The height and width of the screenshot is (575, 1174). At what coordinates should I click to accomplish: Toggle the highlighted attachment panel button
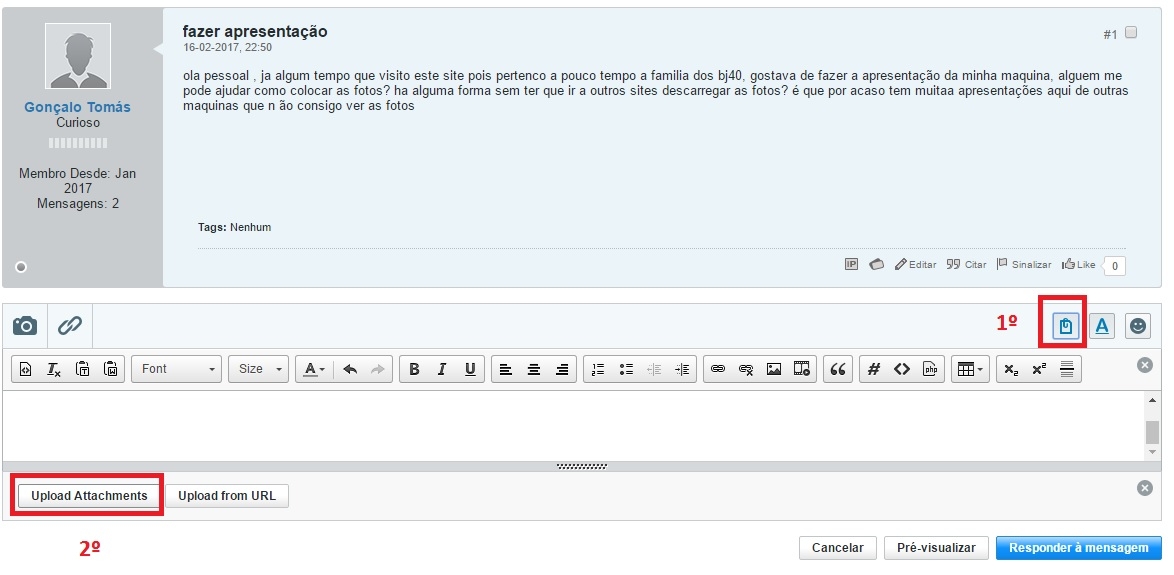tap(1065, 326)
